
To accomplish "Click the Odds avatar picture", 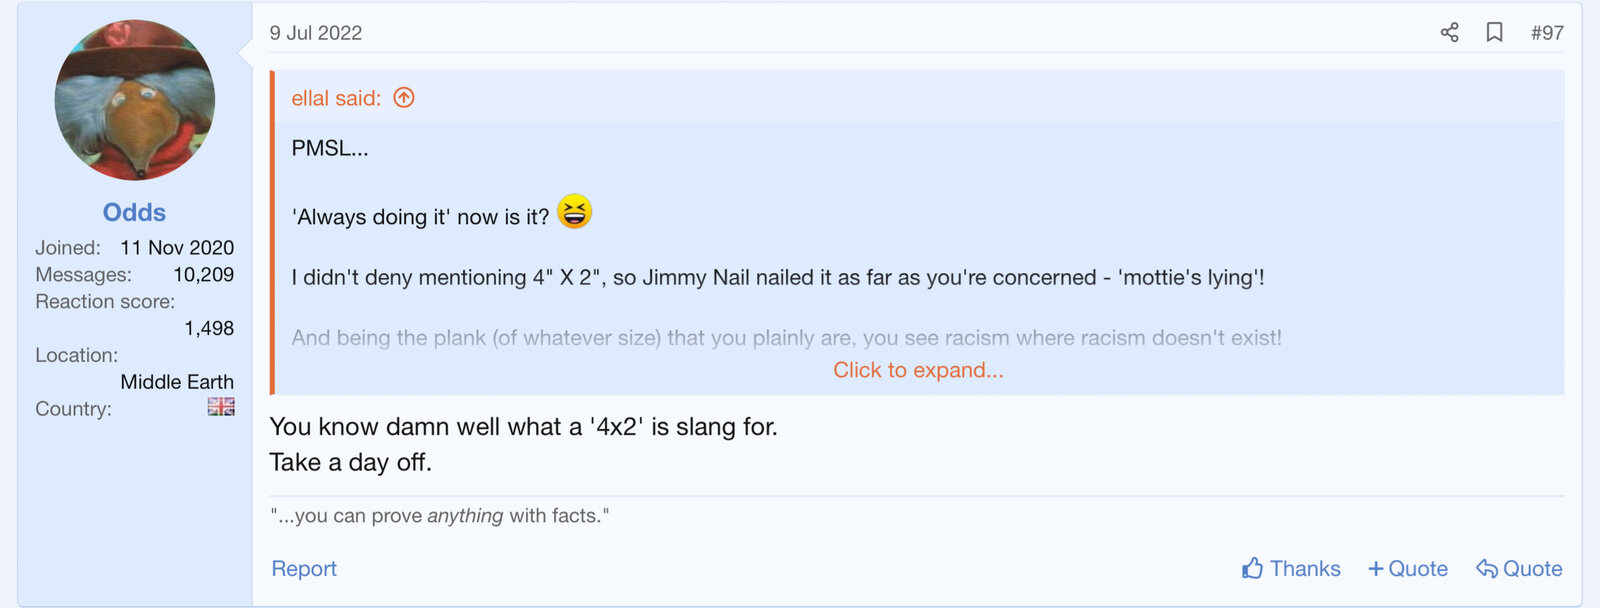I will pyautogui.click(x=134, y=100).
